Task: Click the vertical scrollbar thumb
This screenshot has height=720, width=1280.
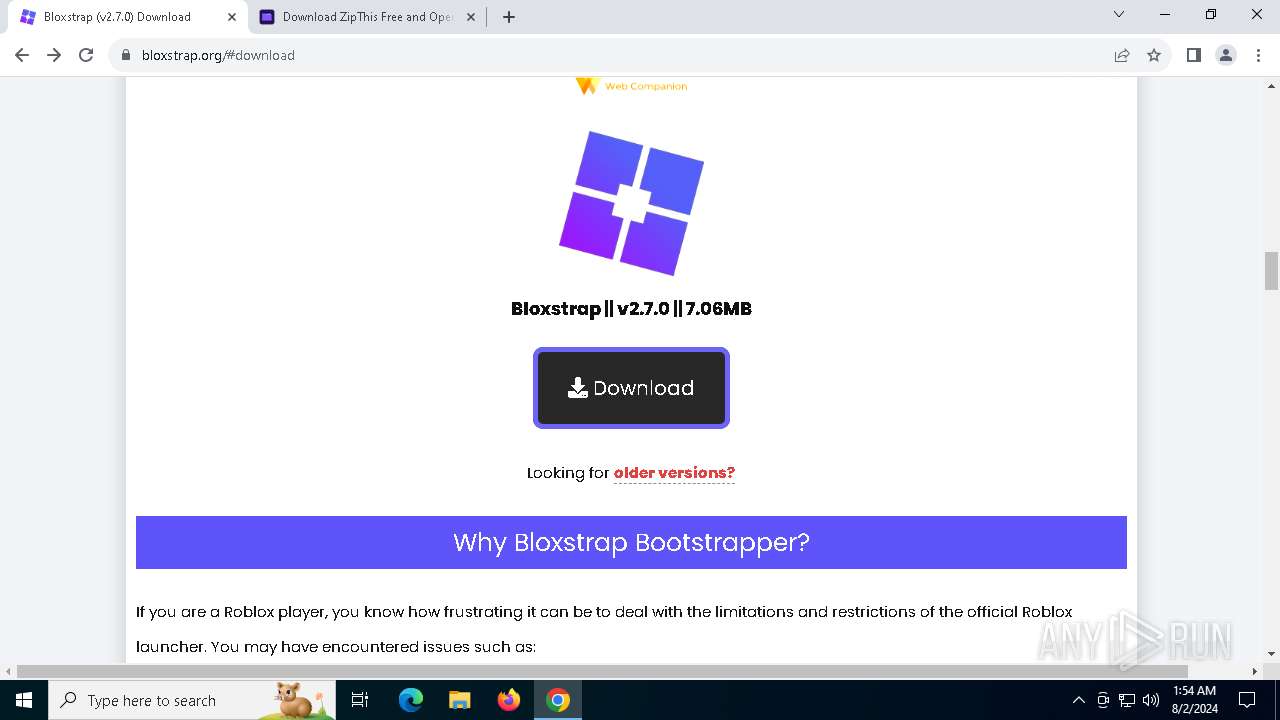Action: click(x=1271, y=270)
